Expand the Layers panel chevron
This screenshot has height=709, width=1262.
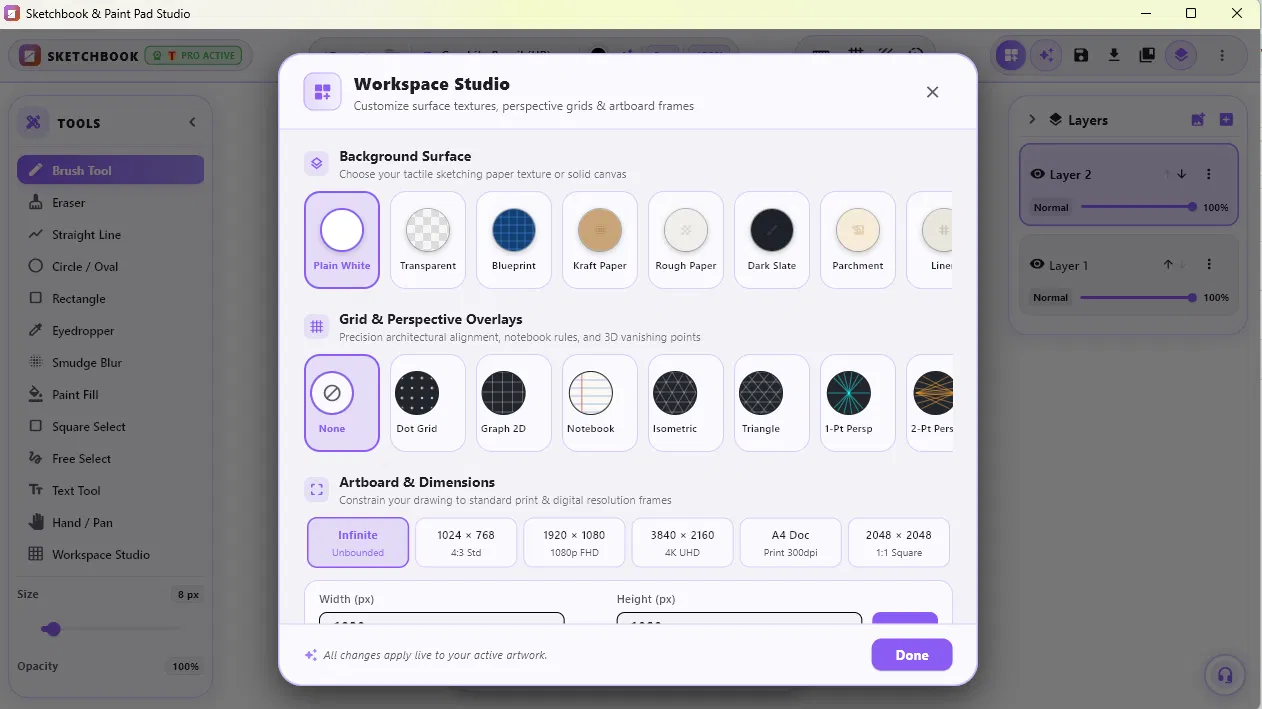pos(1032,120)
